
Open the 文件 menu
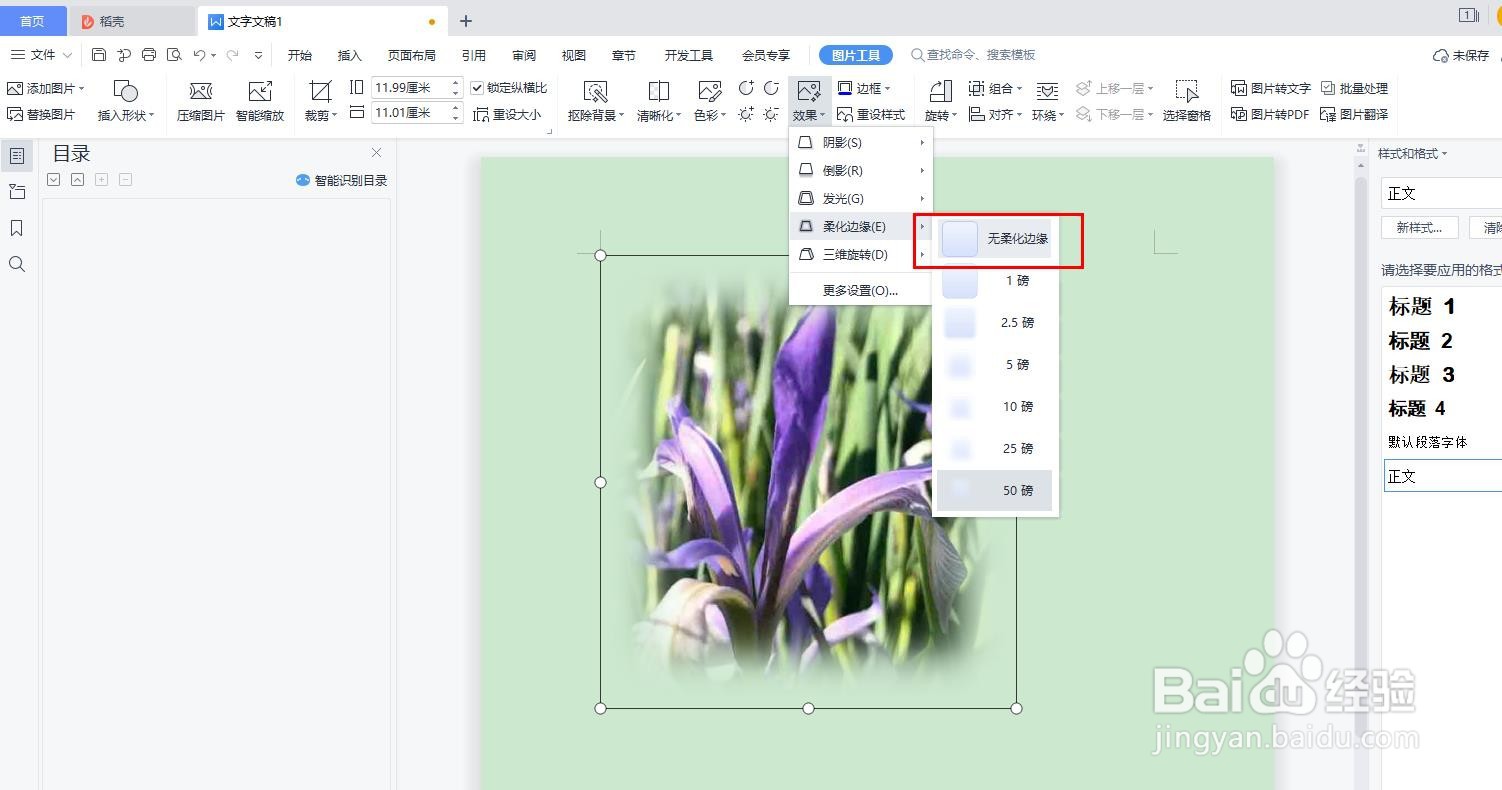[x=42, y=55]
